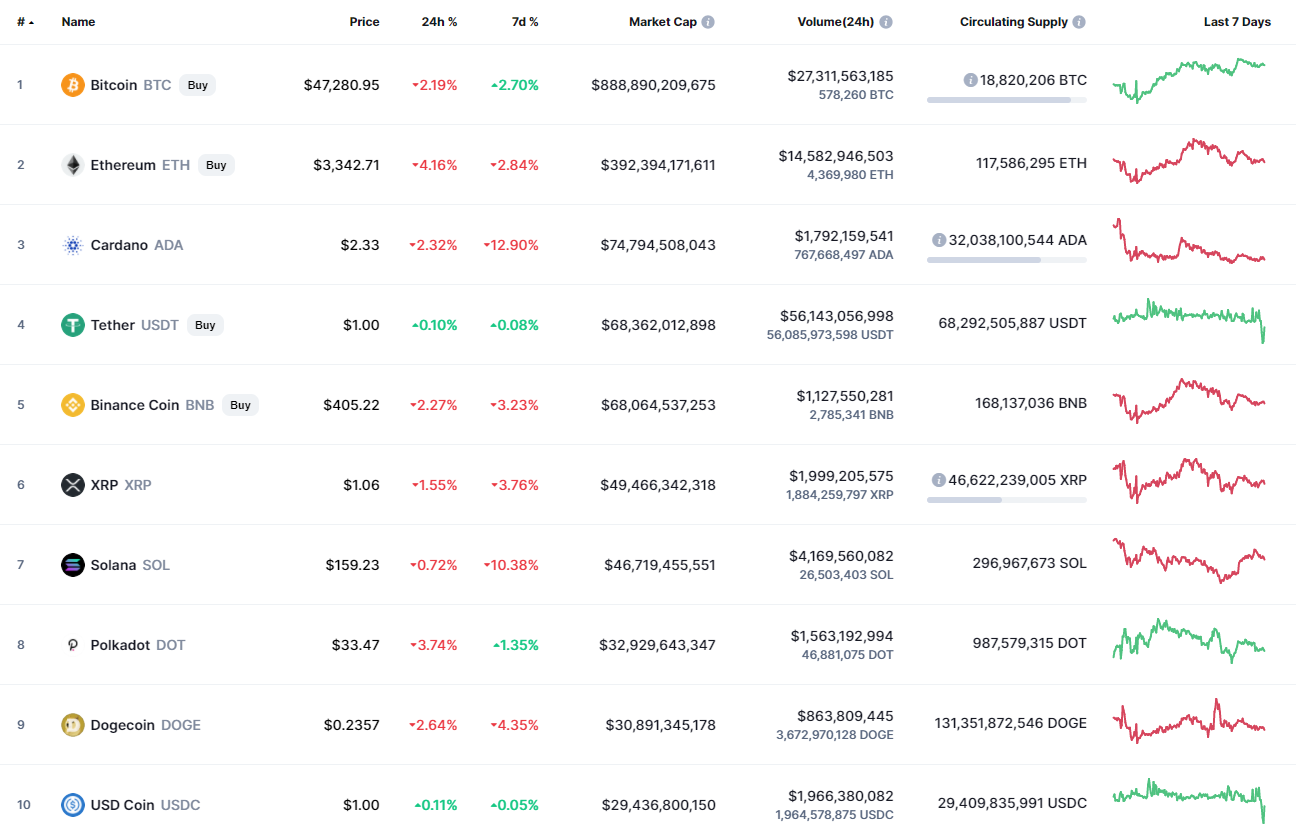Sort by the 7d % column header
Image resolution: width=1296 pixels, height=838 pixels.
pyautogui.click(x=524, y=22)
